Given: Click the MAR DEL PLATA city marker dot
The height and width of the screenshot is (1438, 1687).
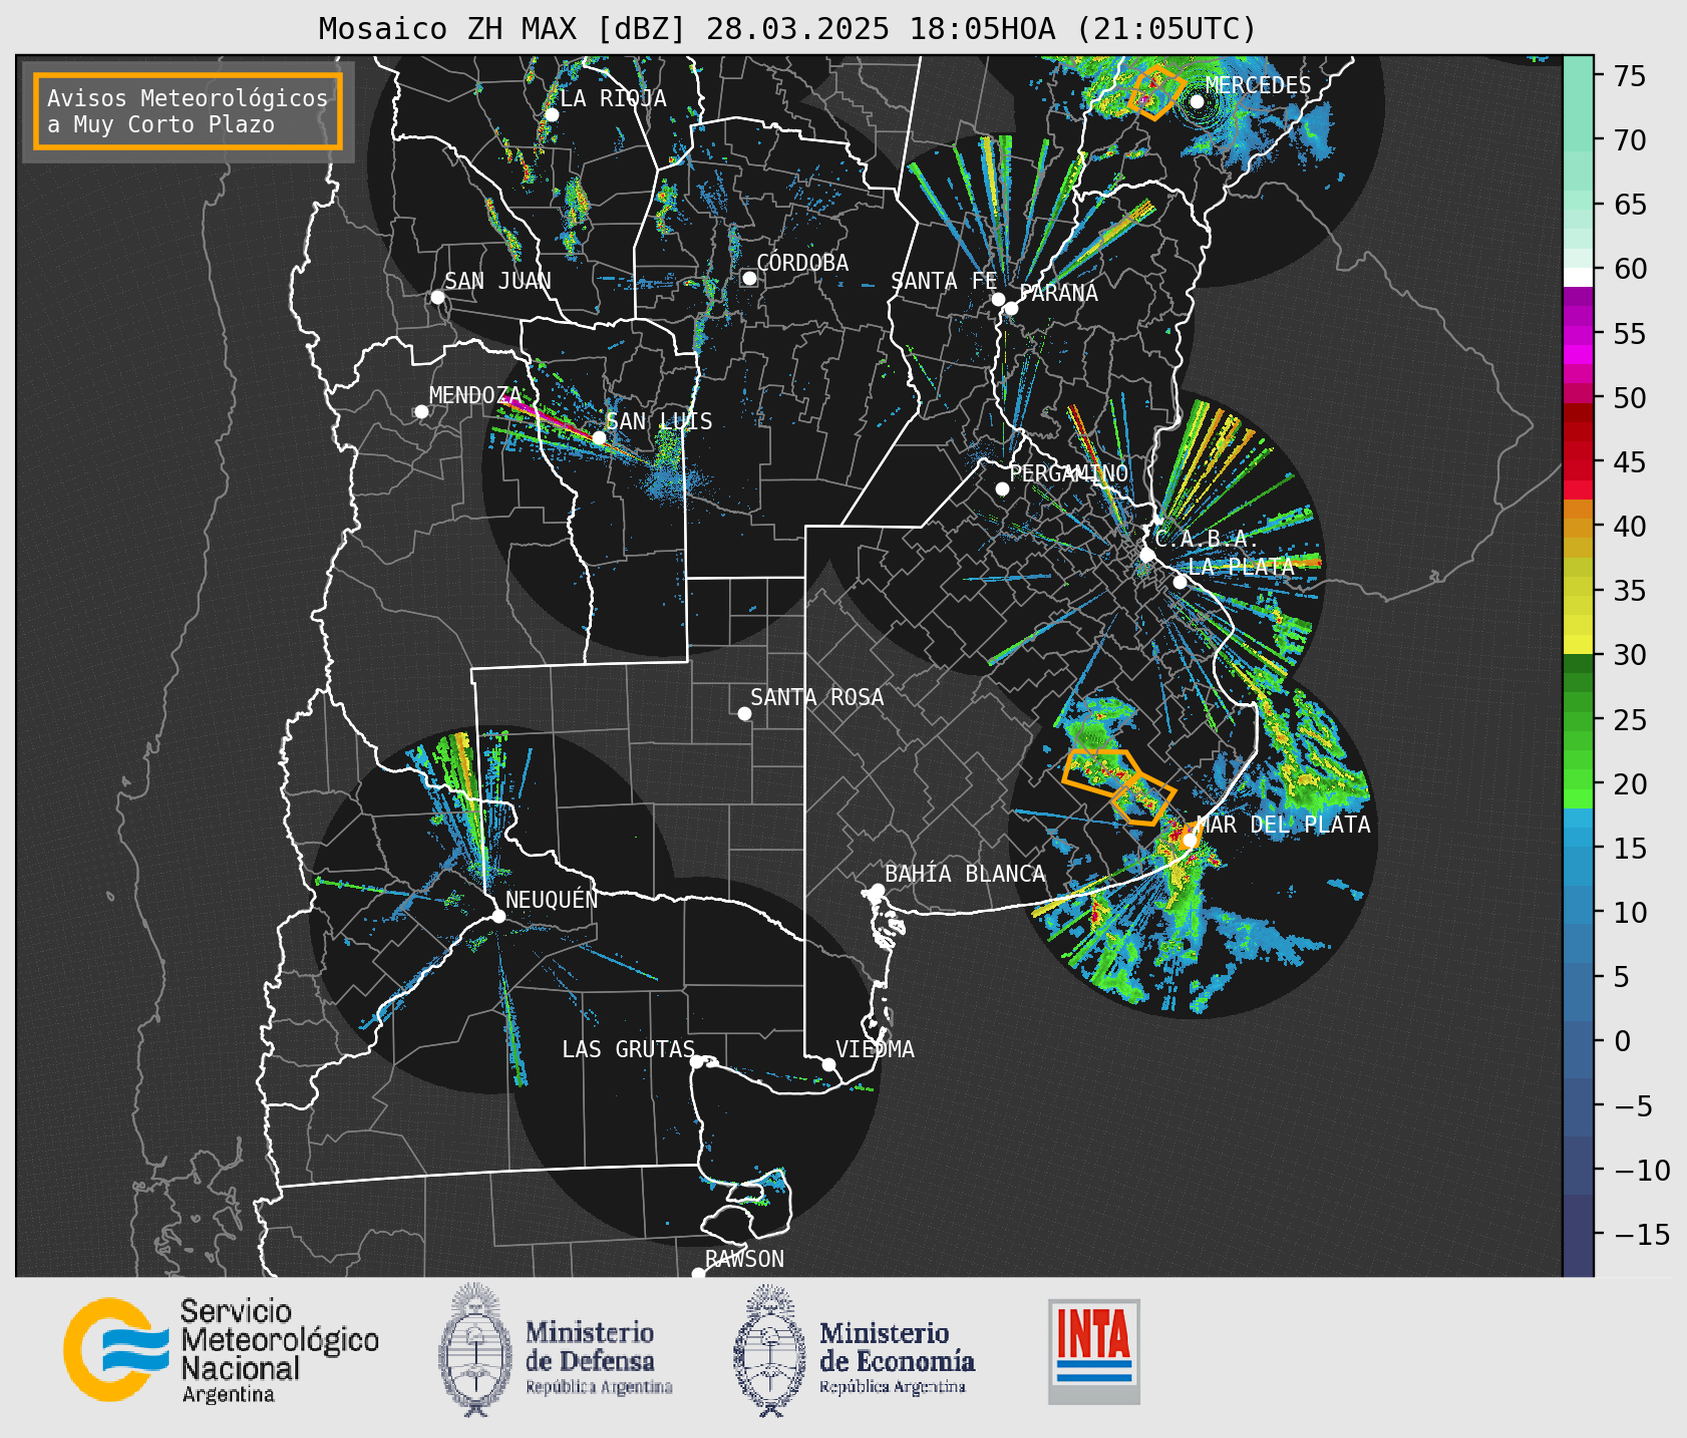Looking at the screenshot, I should click(1189, 840).
